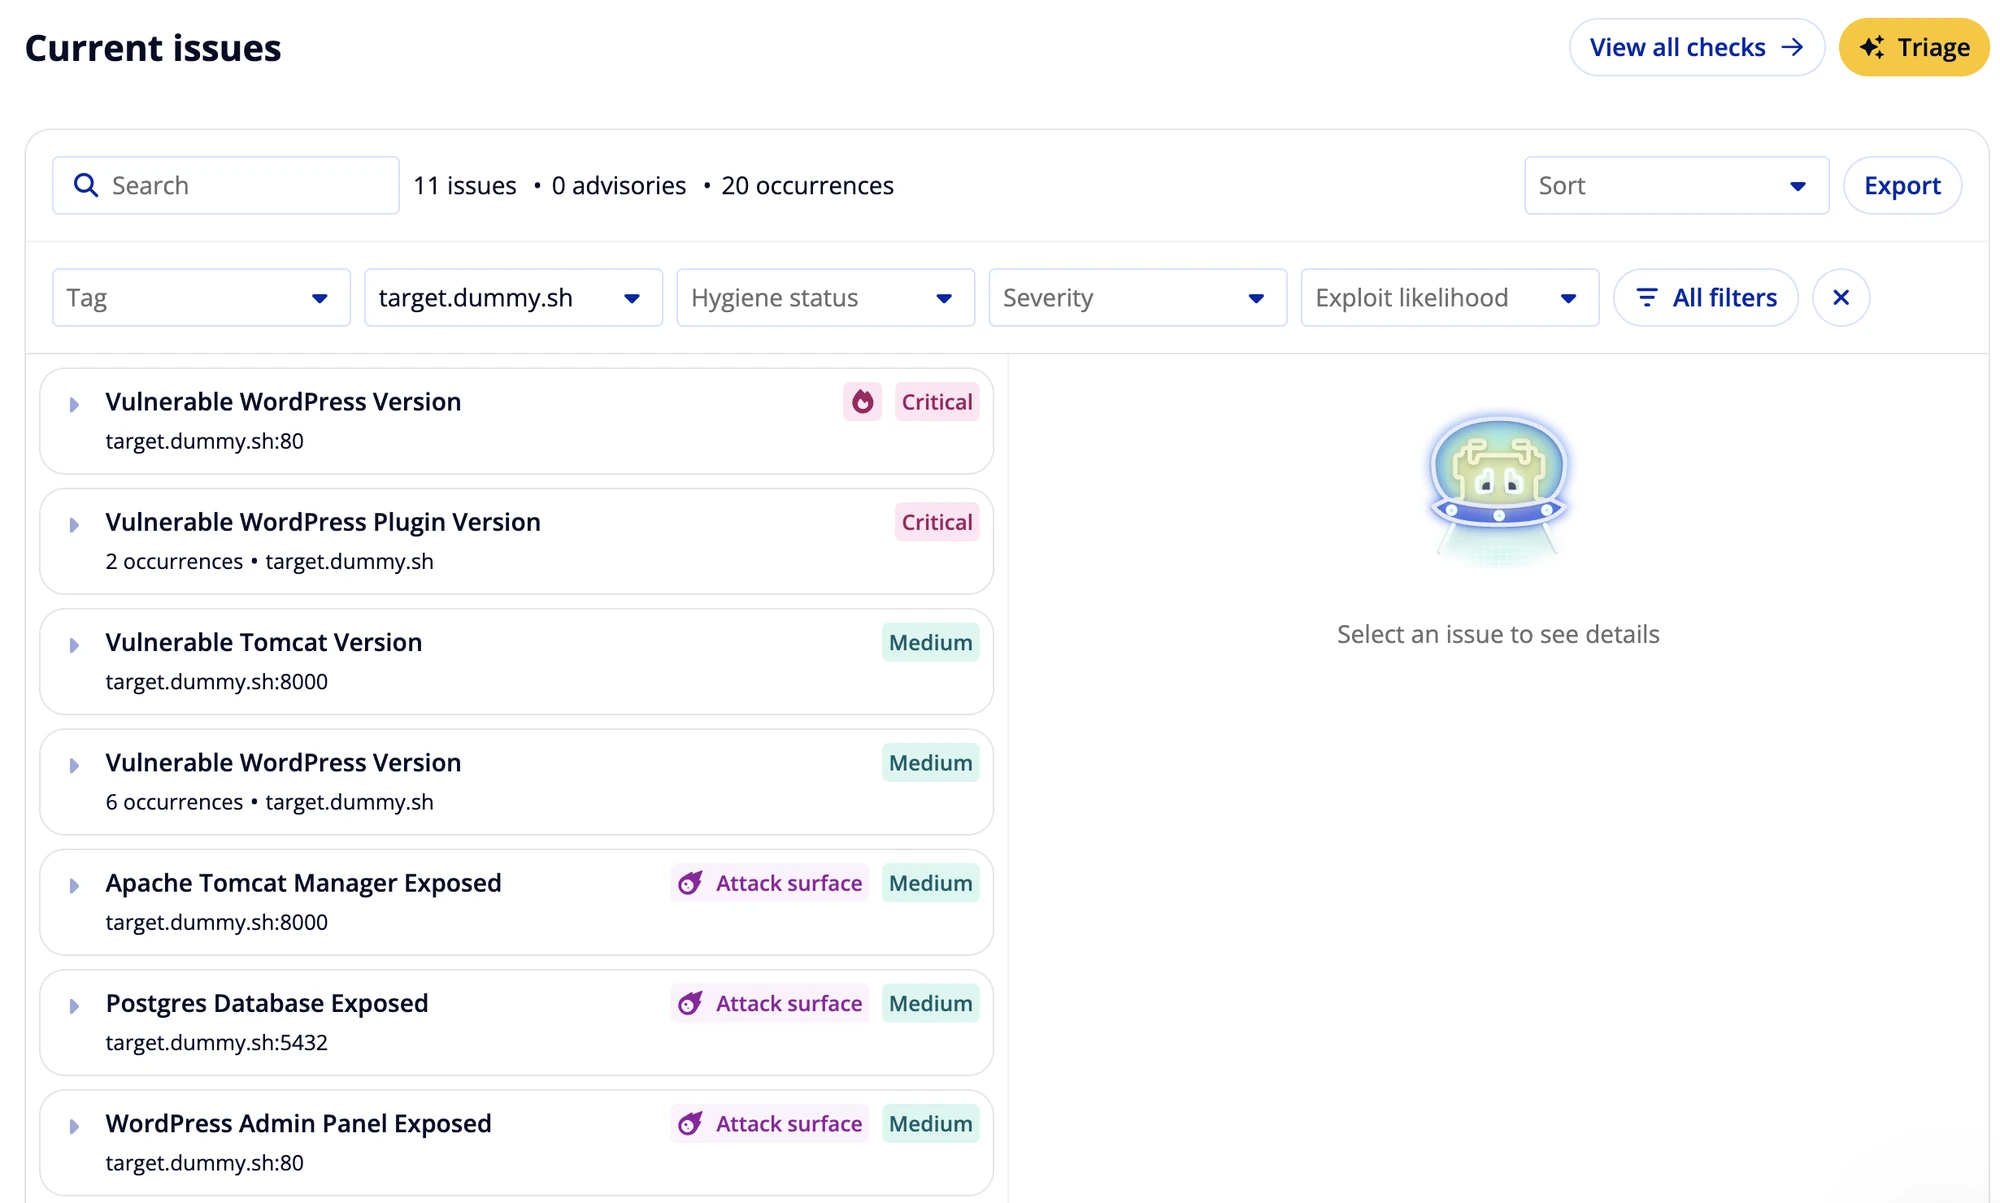Viewport: 2000px width, 1203px height.
Task: Click the '11 issues' count text
Action: [465, 185]
